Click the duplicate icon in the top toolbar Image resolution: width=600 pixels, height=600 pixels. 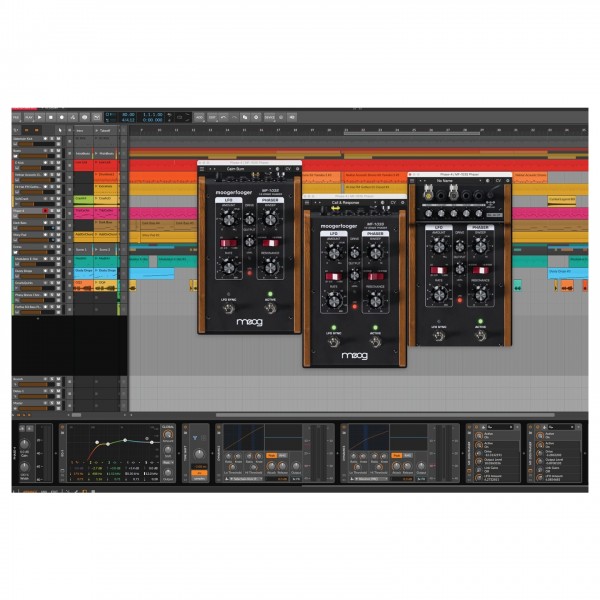(245, 117)
